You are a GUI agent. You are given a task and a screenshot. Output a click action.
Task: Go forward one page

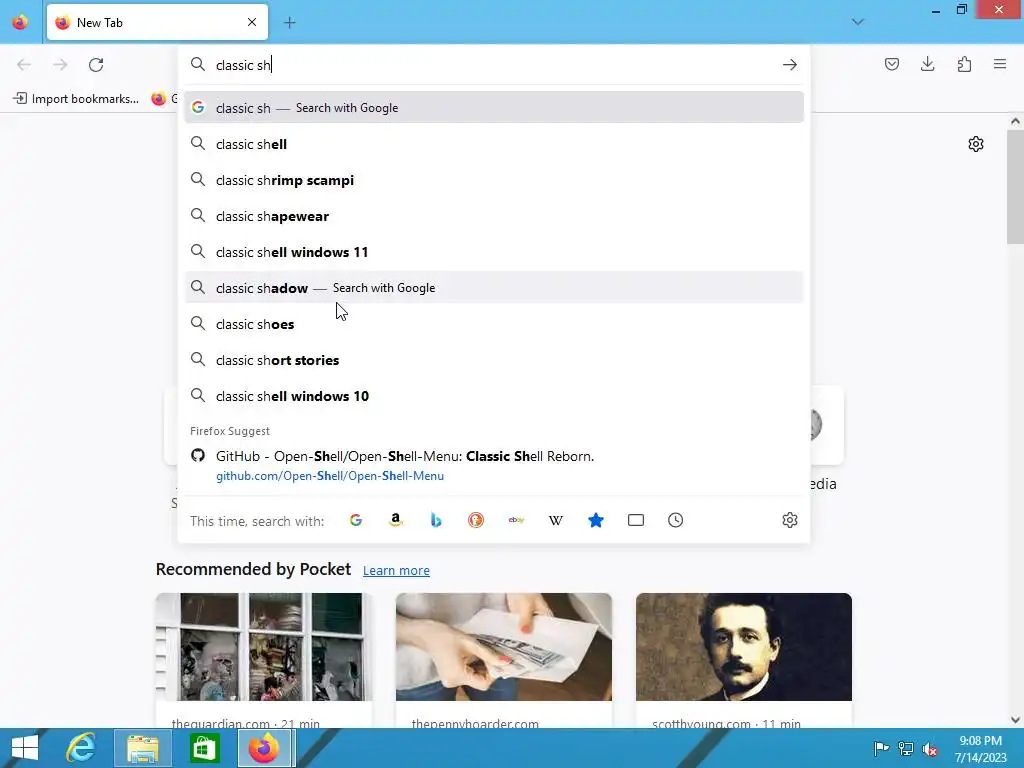pyautogui.click(x=60, y=65)
